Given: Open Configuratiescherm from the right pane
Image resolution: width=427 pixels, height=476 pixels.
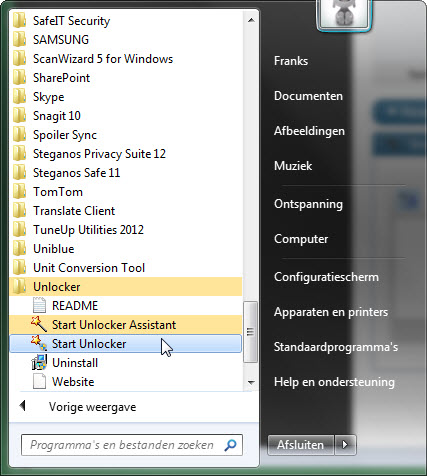Looking at the screenshot, I should click(x=326, y=277).
